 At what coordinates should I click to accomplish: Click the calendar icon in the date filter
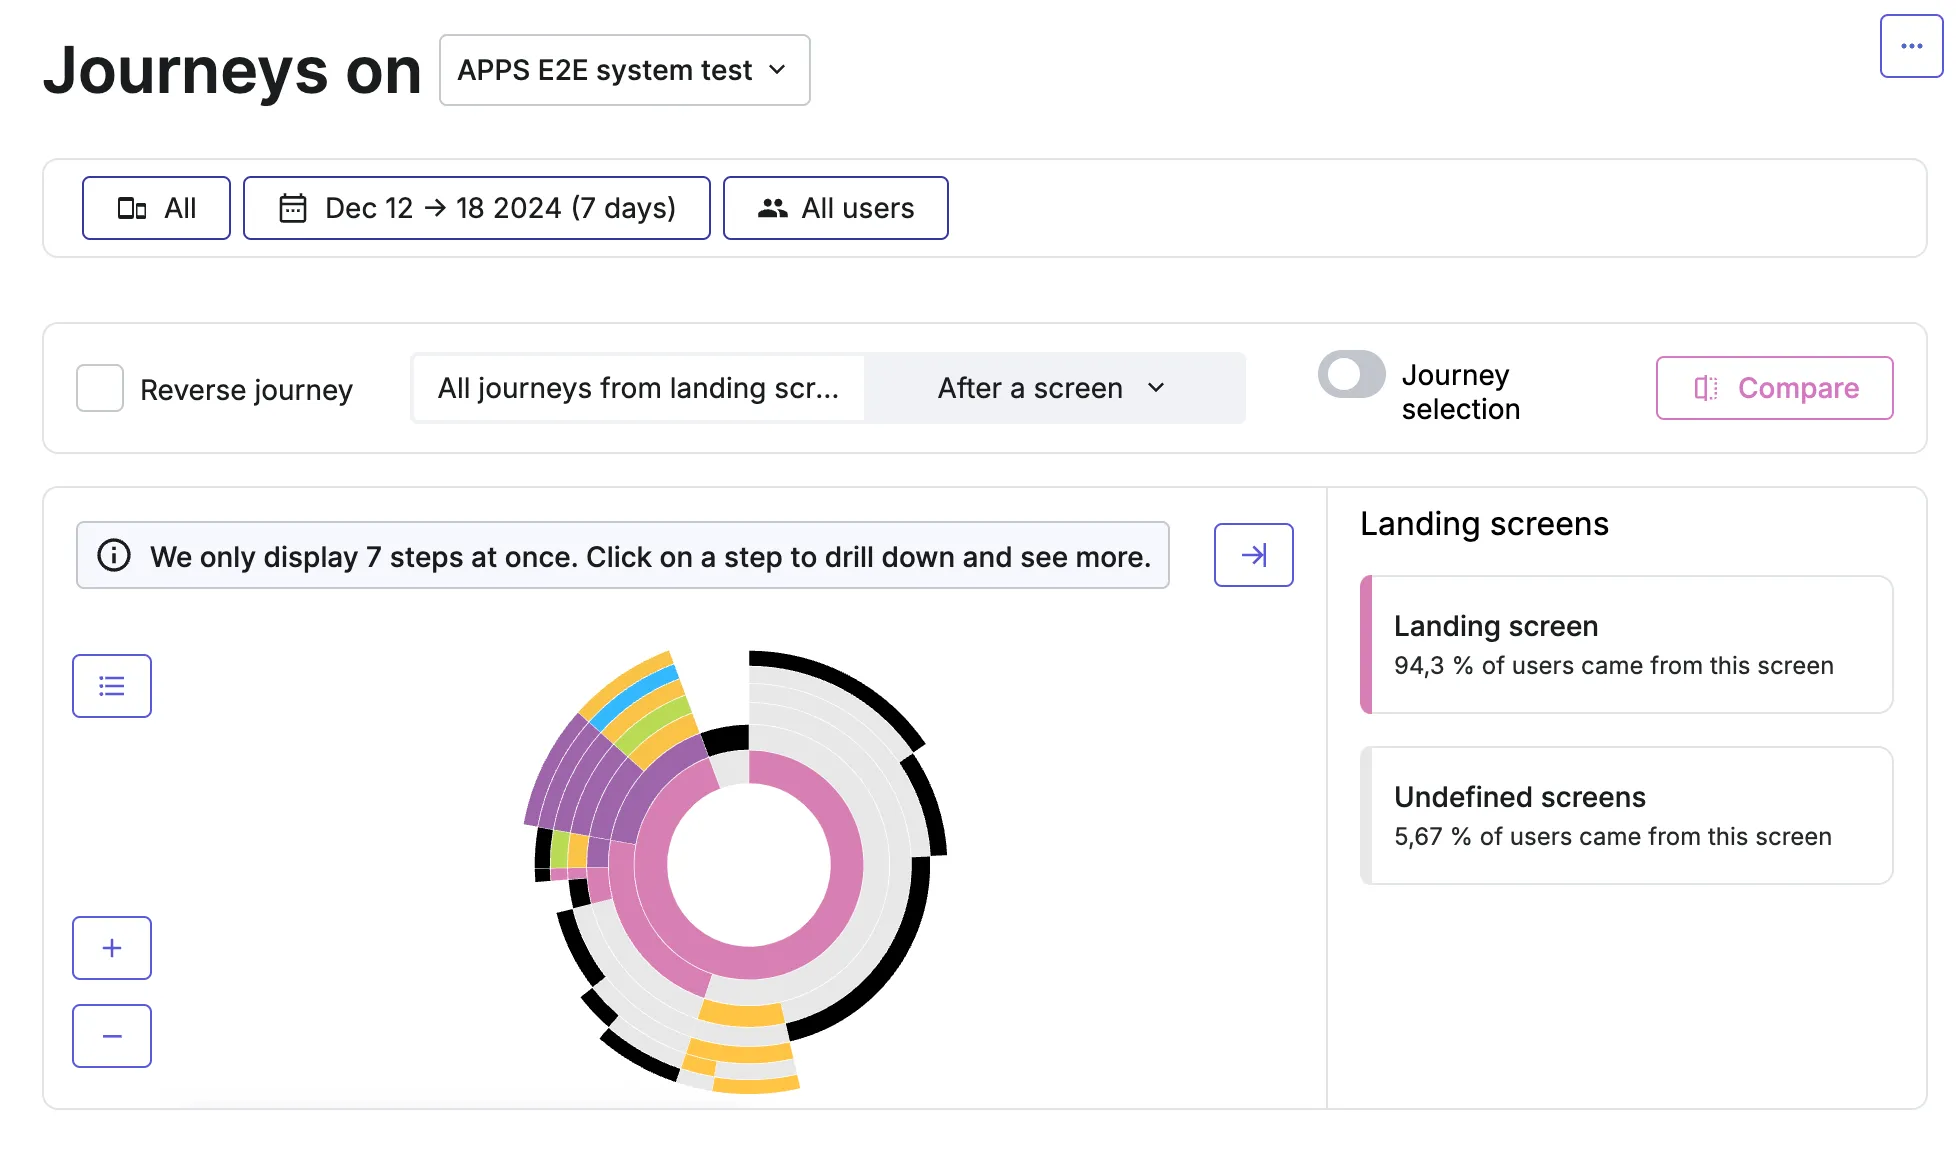pos(293,208)
